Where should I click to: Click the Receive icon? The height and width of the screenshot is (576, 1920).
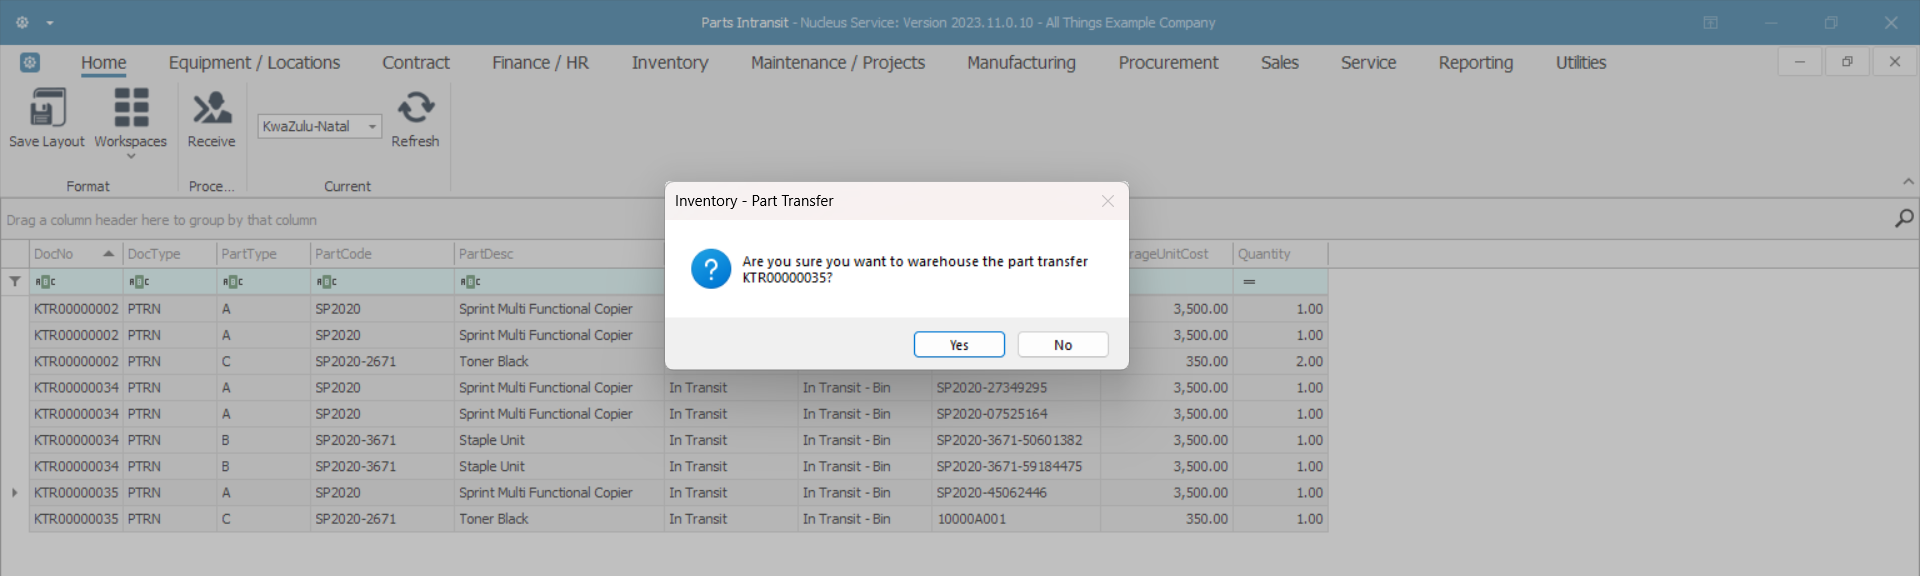(x=212, y=108)
